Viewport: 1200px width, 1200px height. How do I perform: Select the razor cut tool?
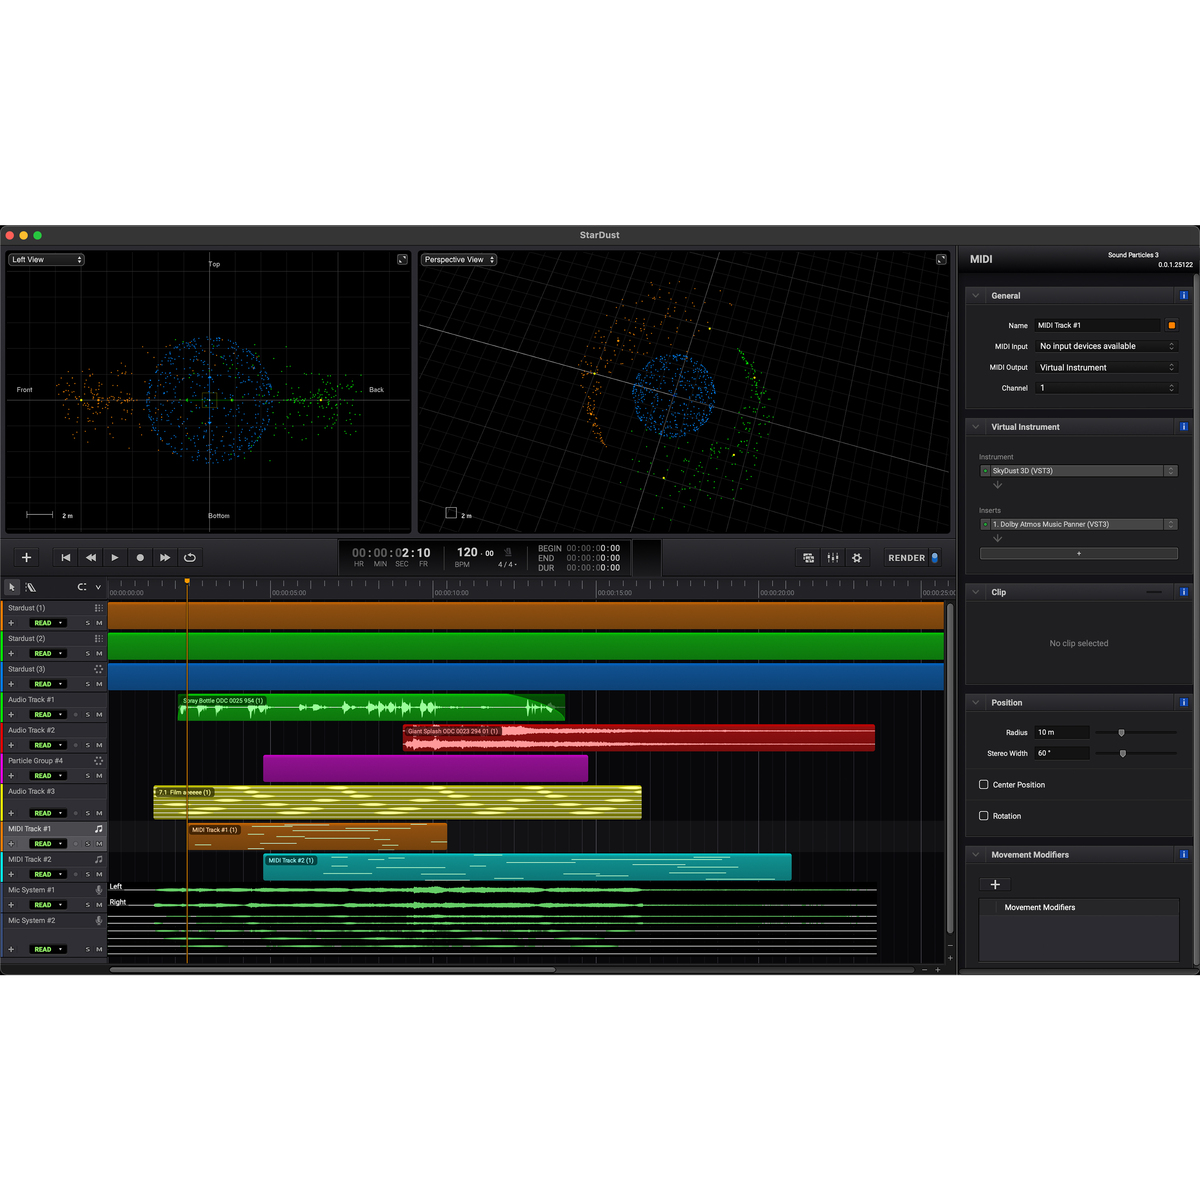31,587
